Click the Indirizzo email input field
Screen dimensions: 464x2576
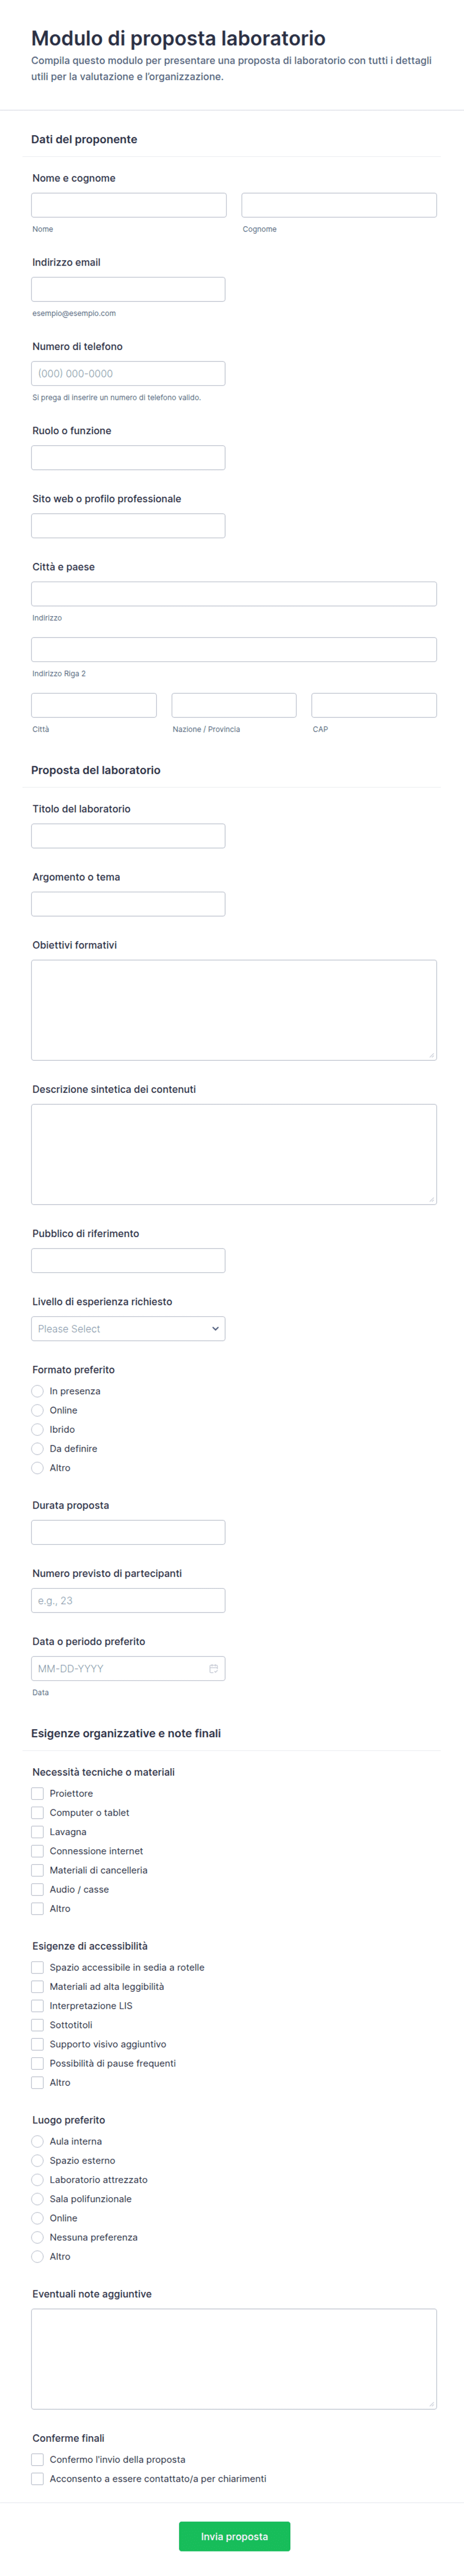pyautogui.click(x=128, y=289)
